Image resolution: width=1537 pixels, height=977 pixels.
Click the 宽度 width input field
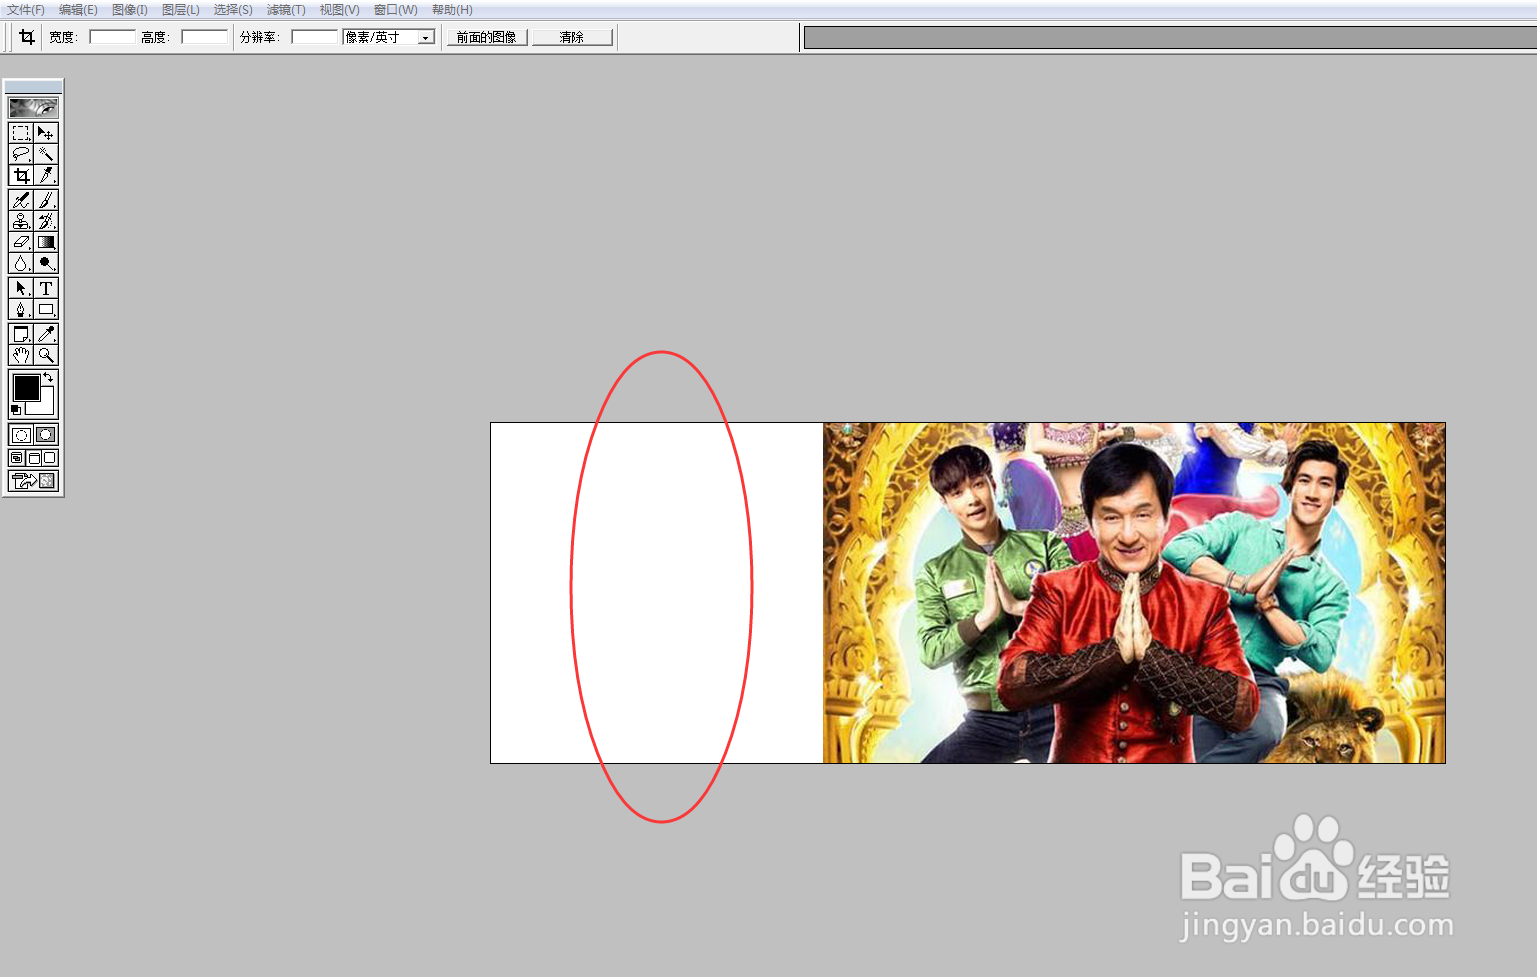[x=112, y=37]
